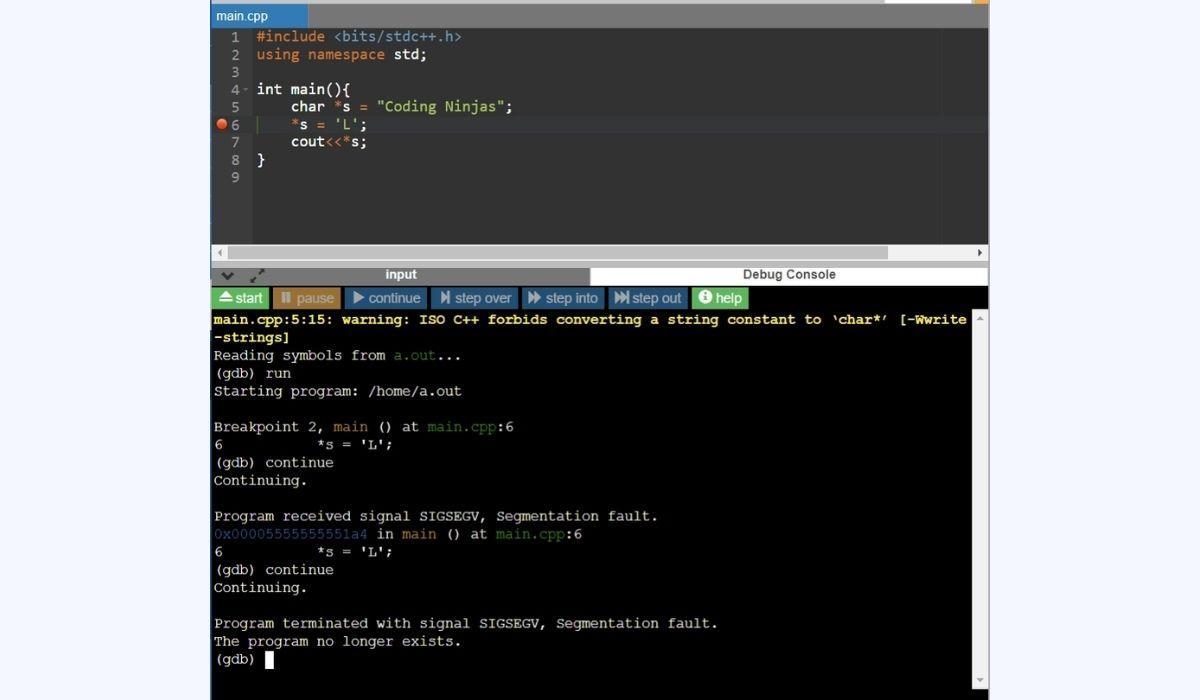The height and width of the screenshot is (700, 1200).
Task: Set a breakpoint on line 5
Action: pos(221,107)
